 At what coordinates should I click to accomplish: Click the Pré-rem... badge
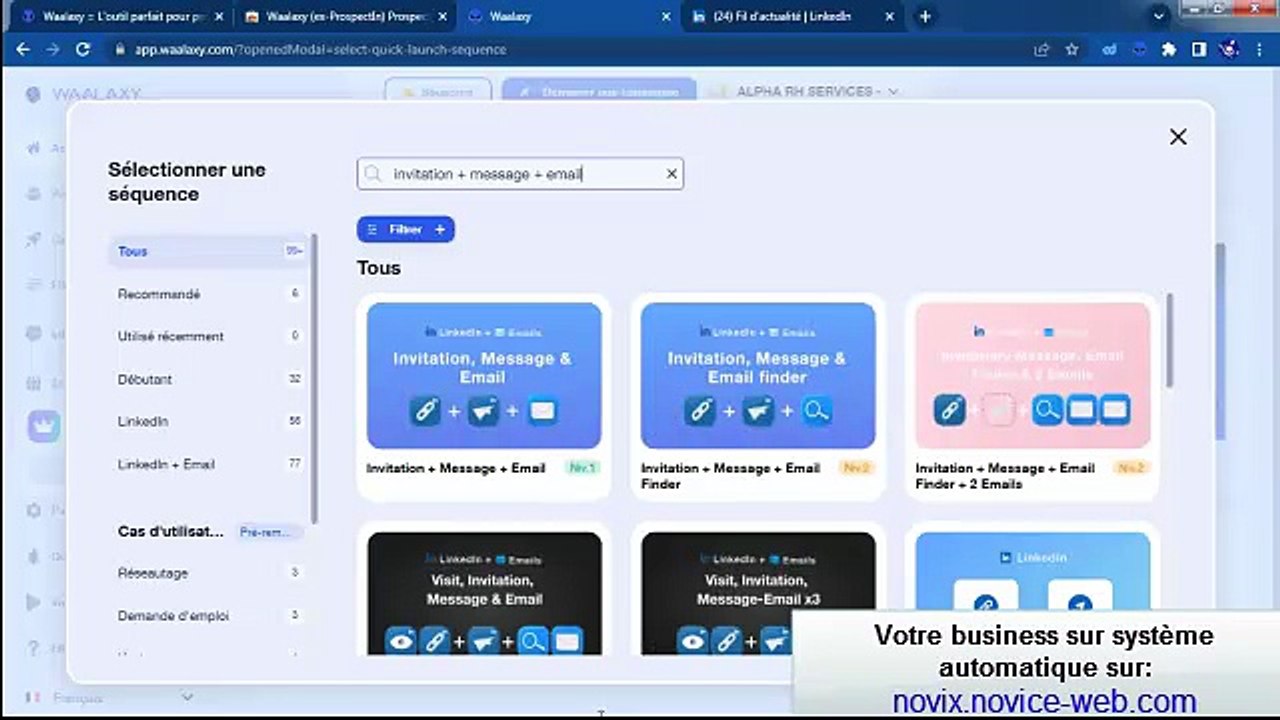pyautogui.click(x=265, y=532)
